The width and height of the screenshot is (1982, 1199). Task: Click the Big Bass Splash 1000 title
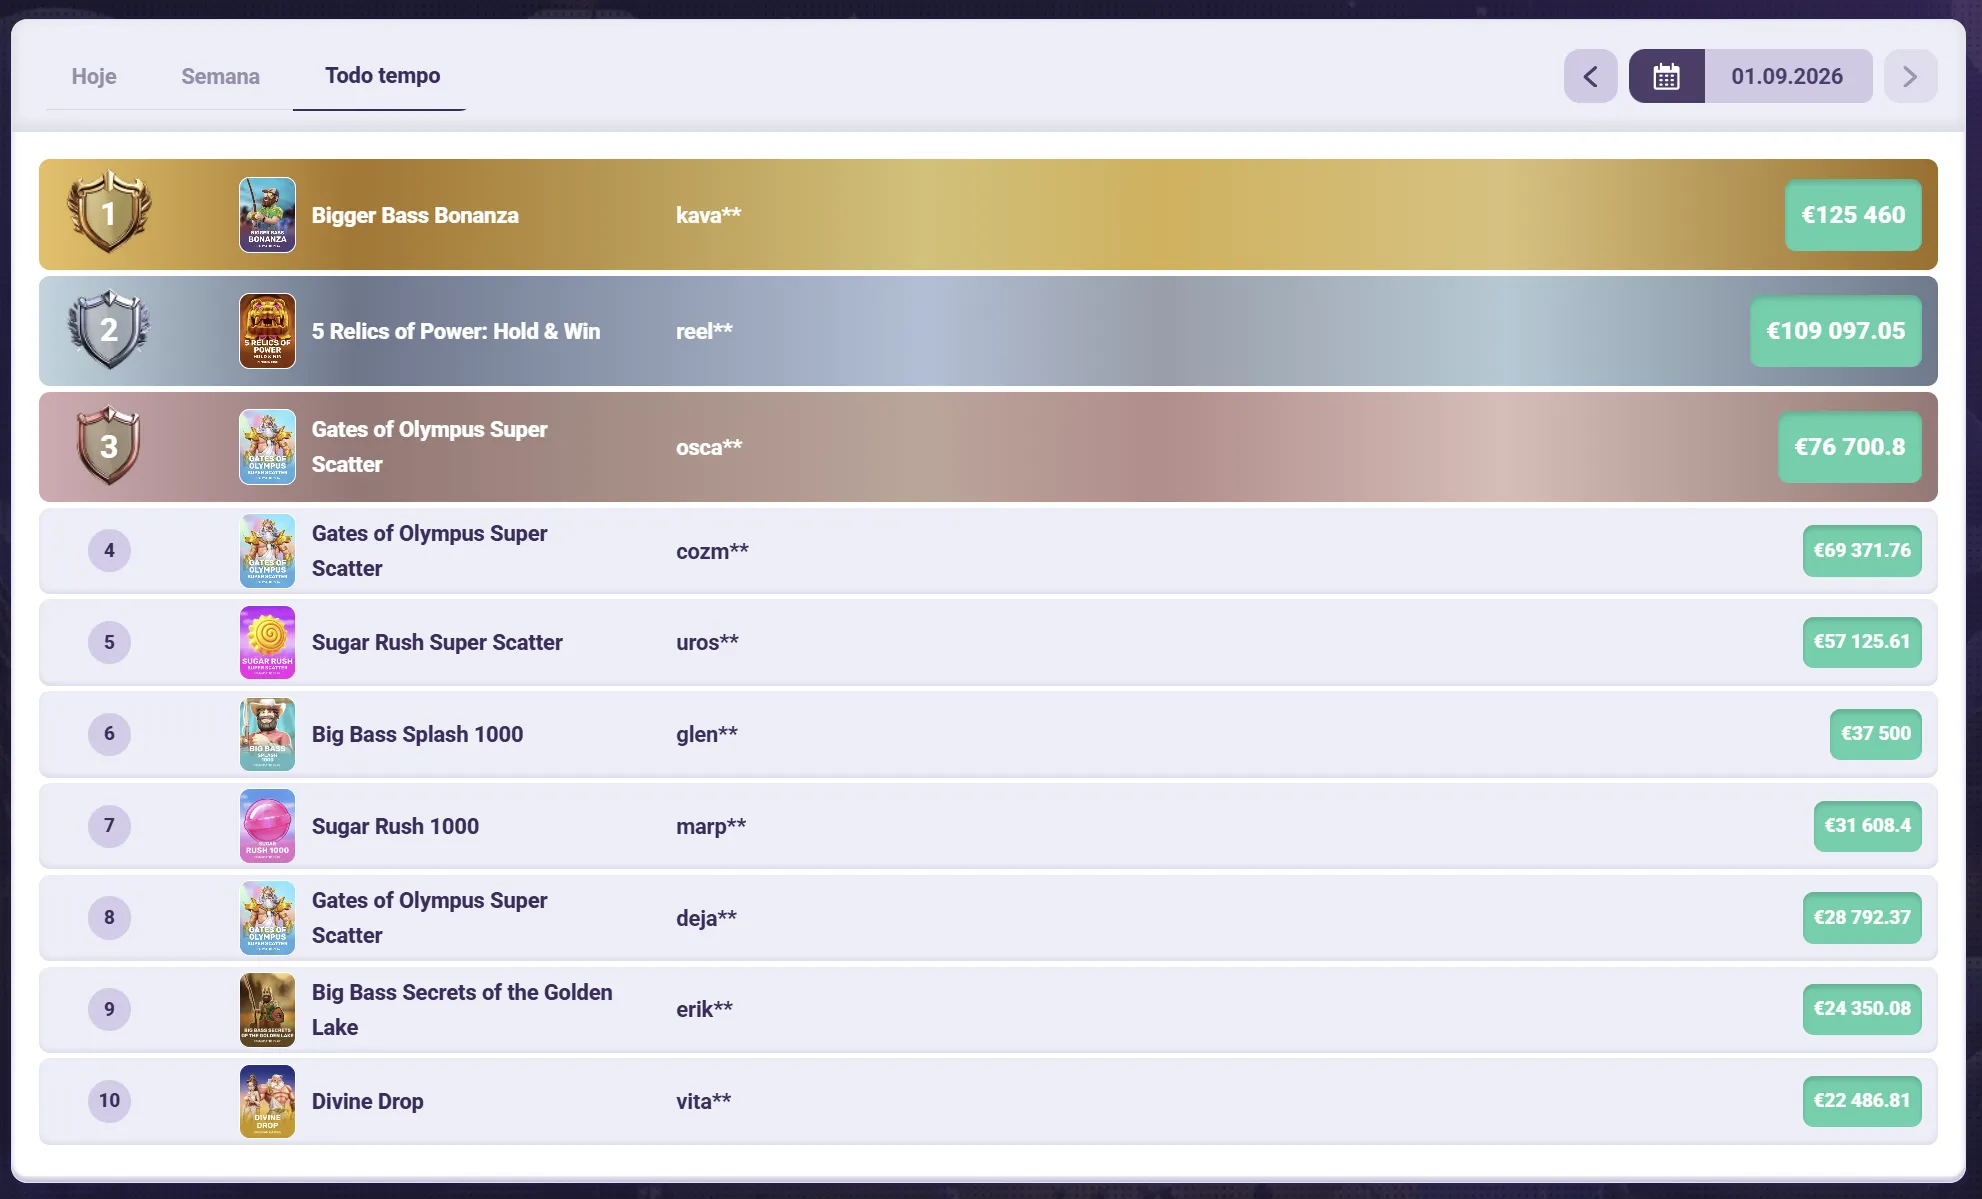point(417,734)
